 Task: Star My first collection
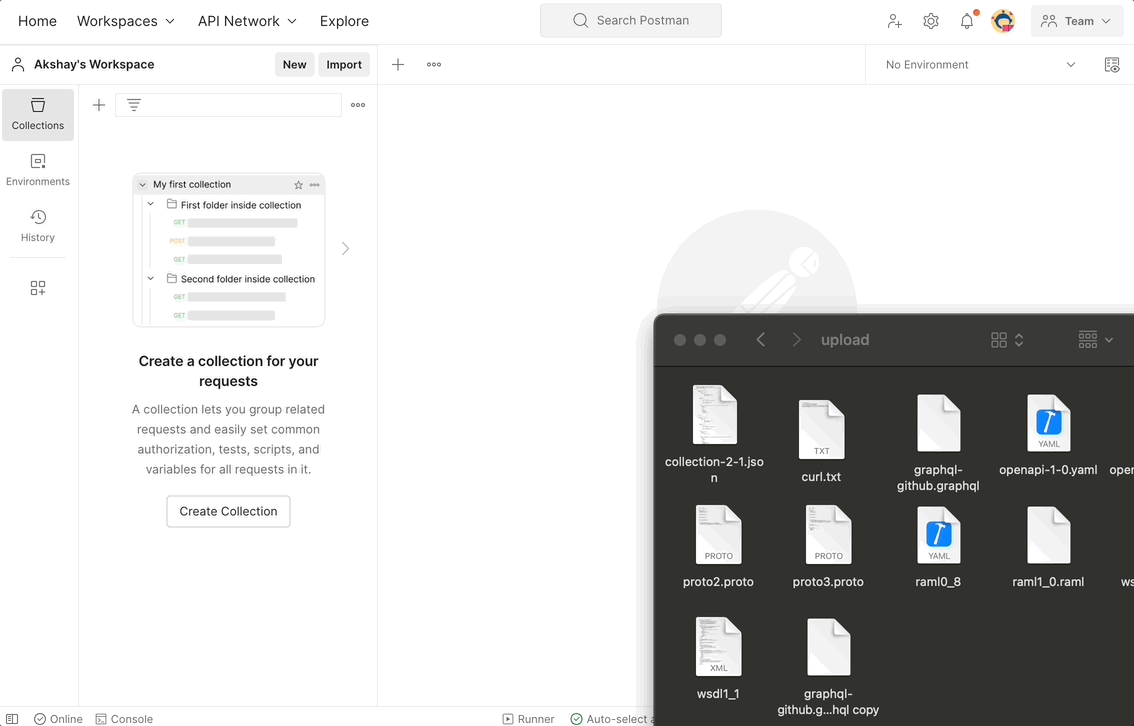[298, 184]
